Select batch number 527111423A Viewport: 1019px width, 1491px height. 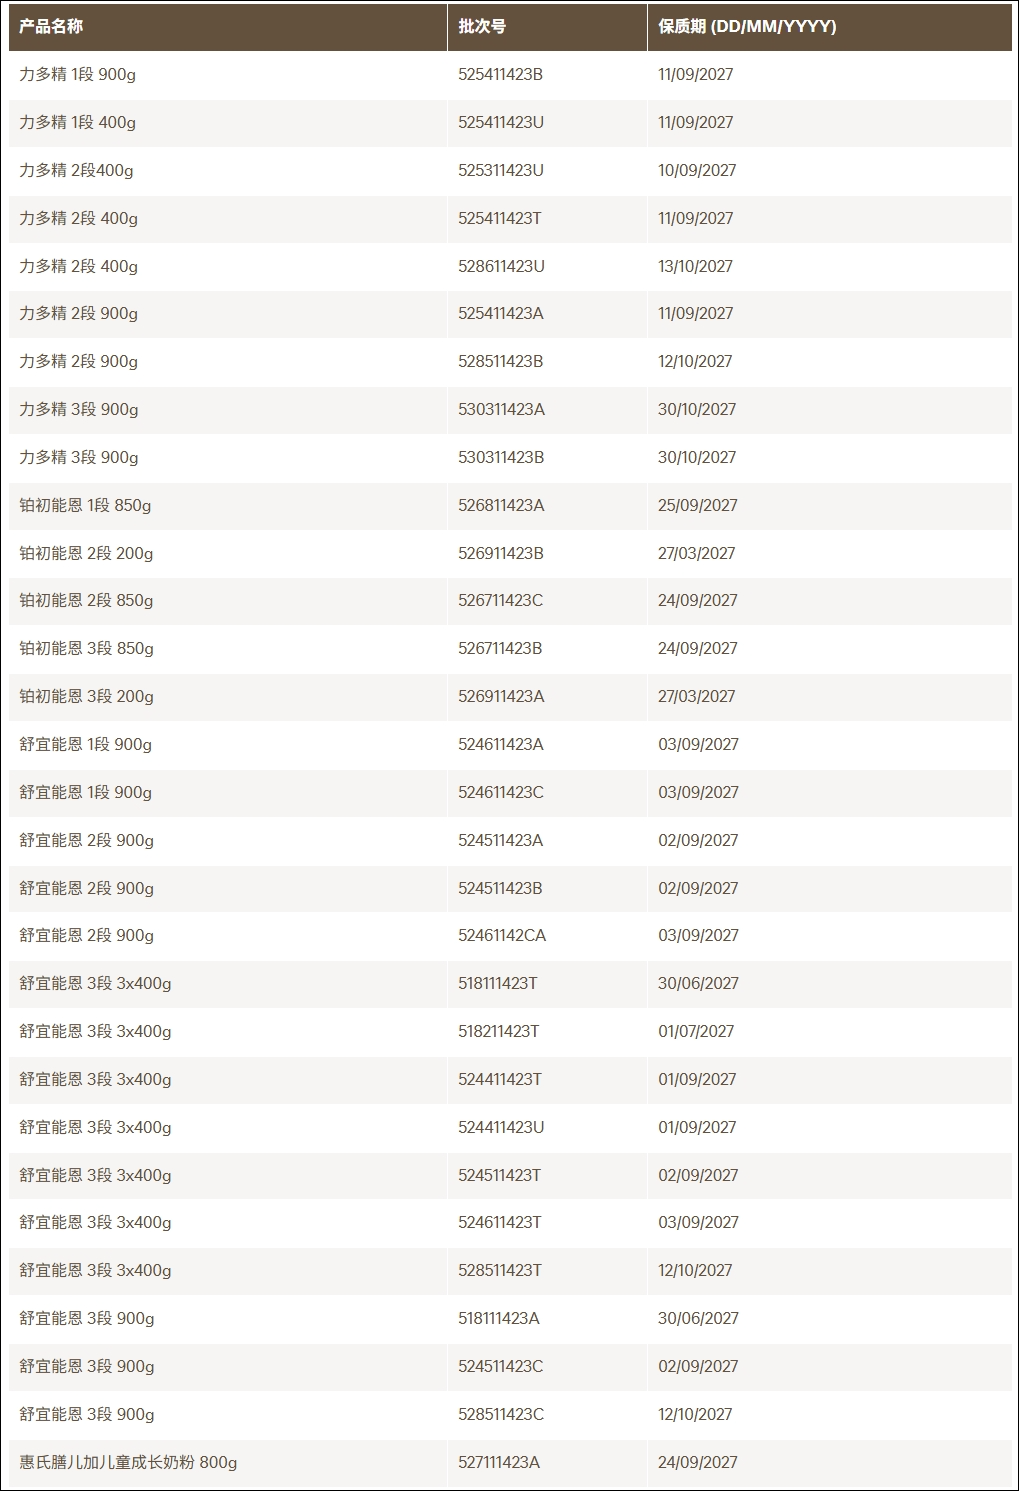click(498, 1462)
